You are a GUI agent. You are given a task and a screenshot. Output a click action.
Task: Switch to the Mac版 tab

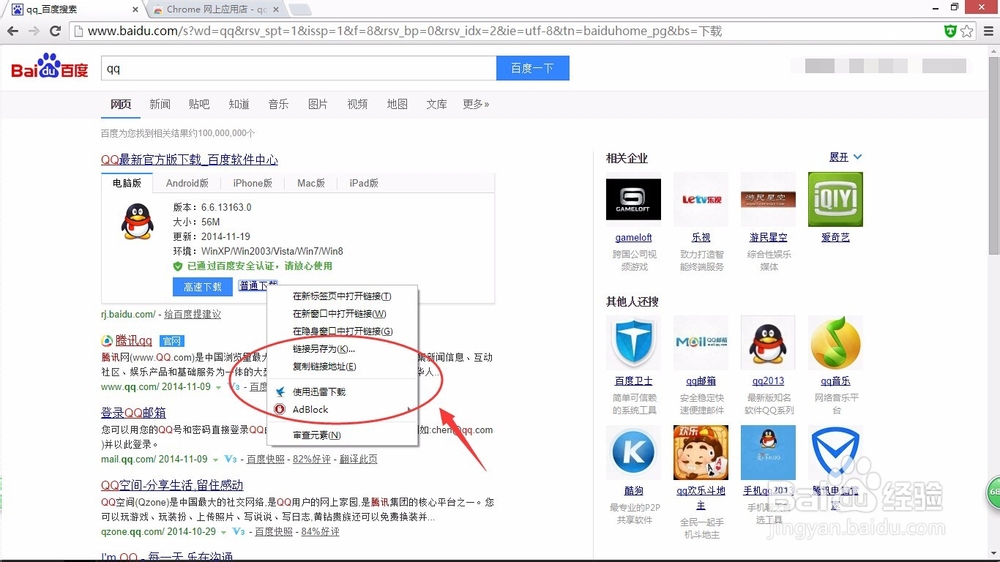tap(311, 183)
